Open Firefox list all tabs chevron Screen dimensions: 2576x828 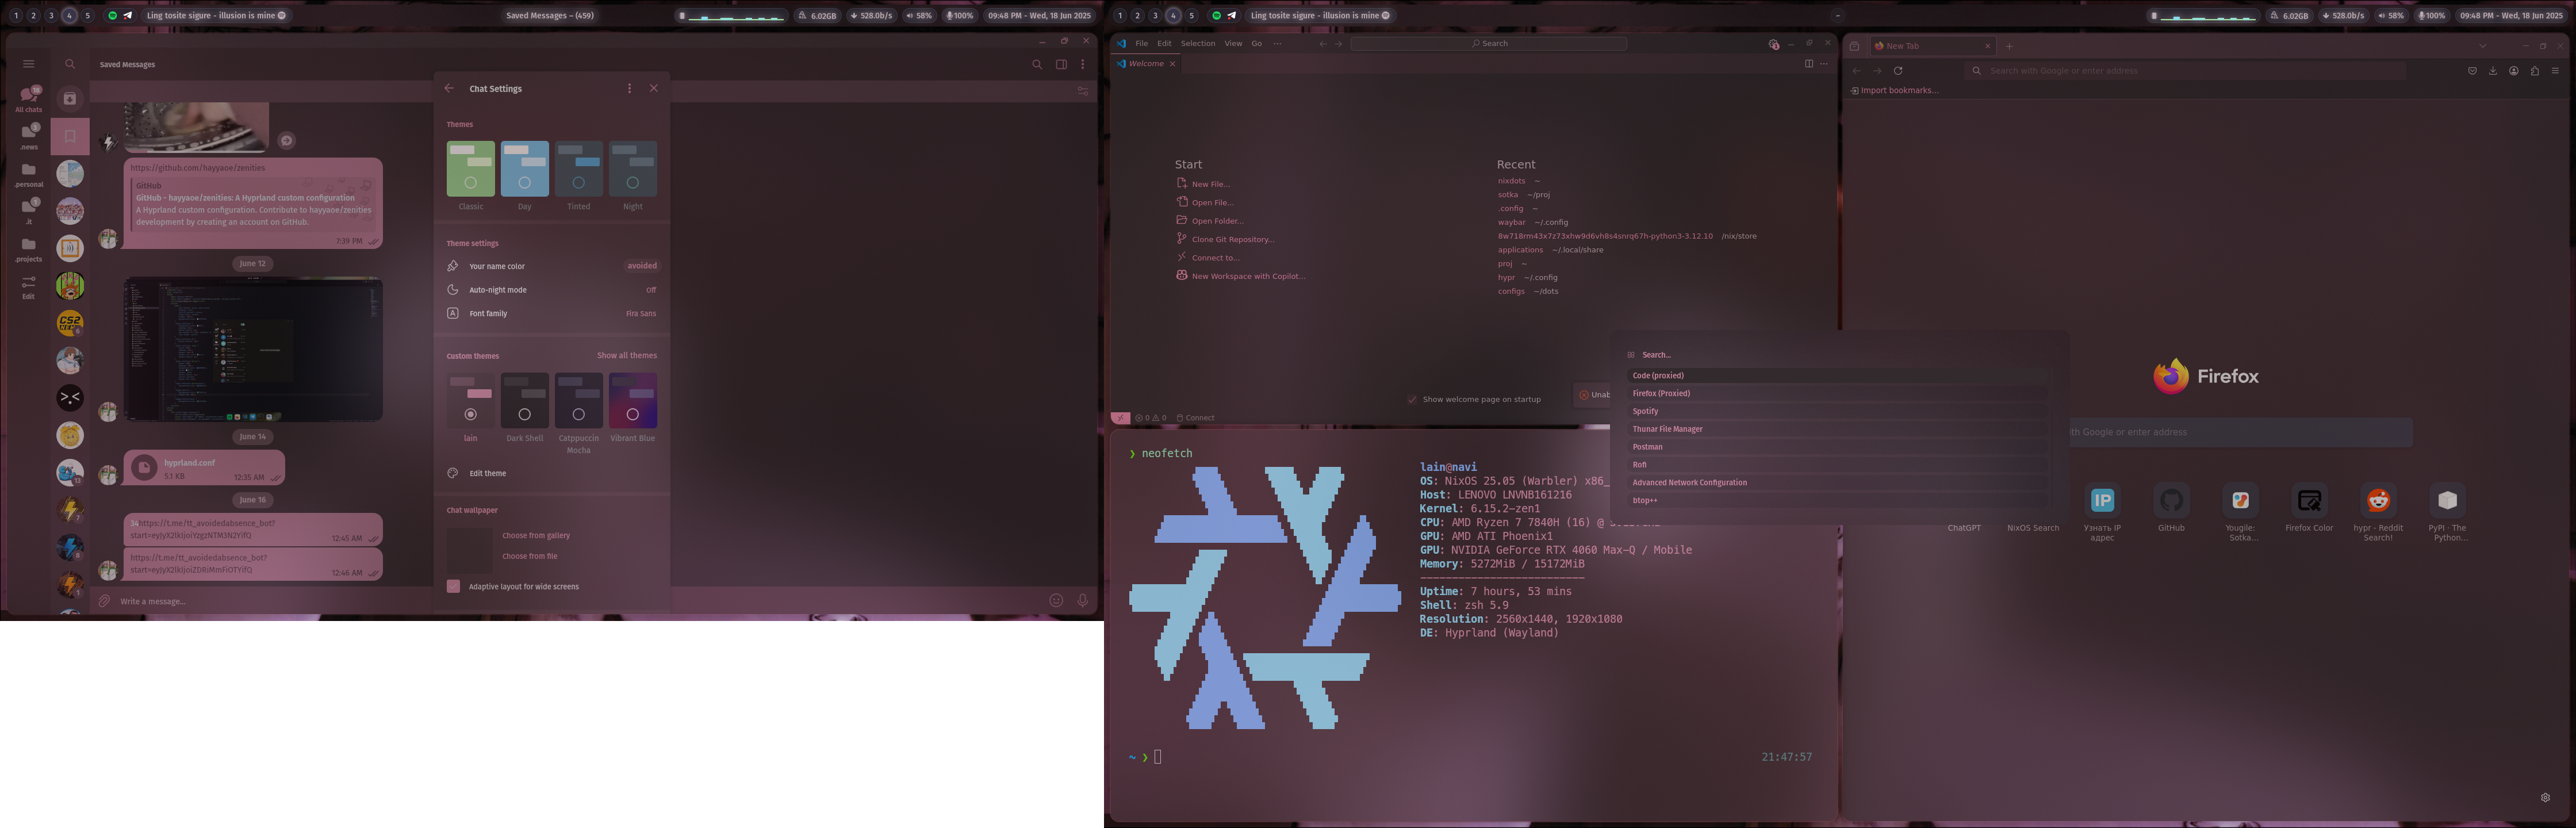(2482, 46)
